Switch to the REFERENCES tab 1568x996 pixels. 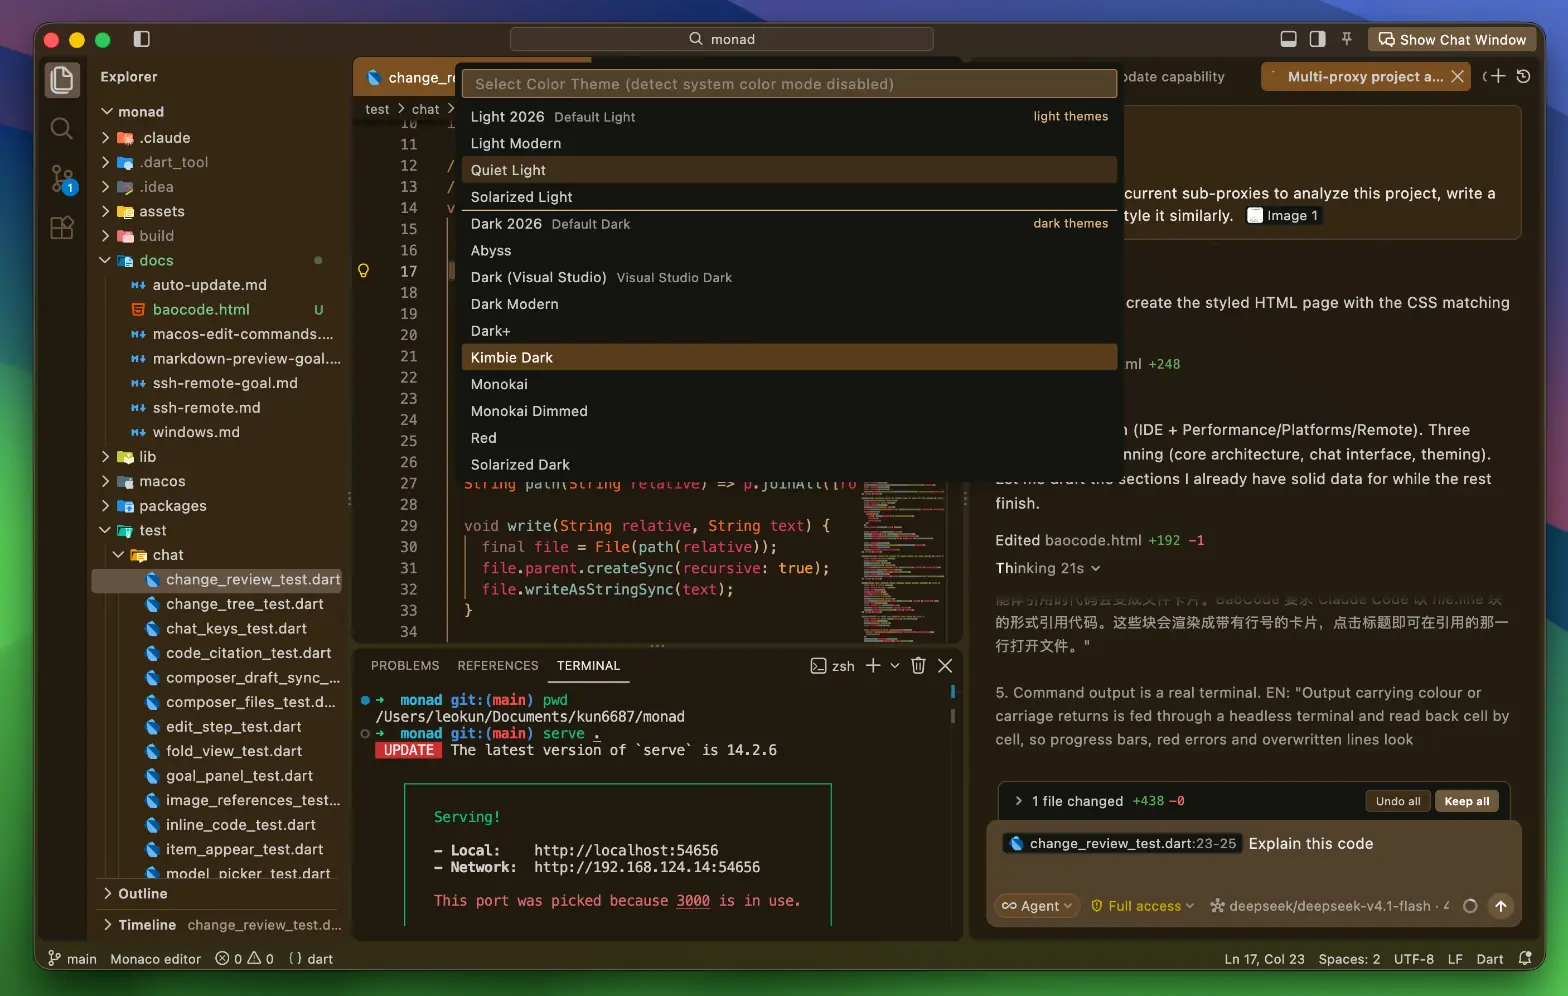498,666
